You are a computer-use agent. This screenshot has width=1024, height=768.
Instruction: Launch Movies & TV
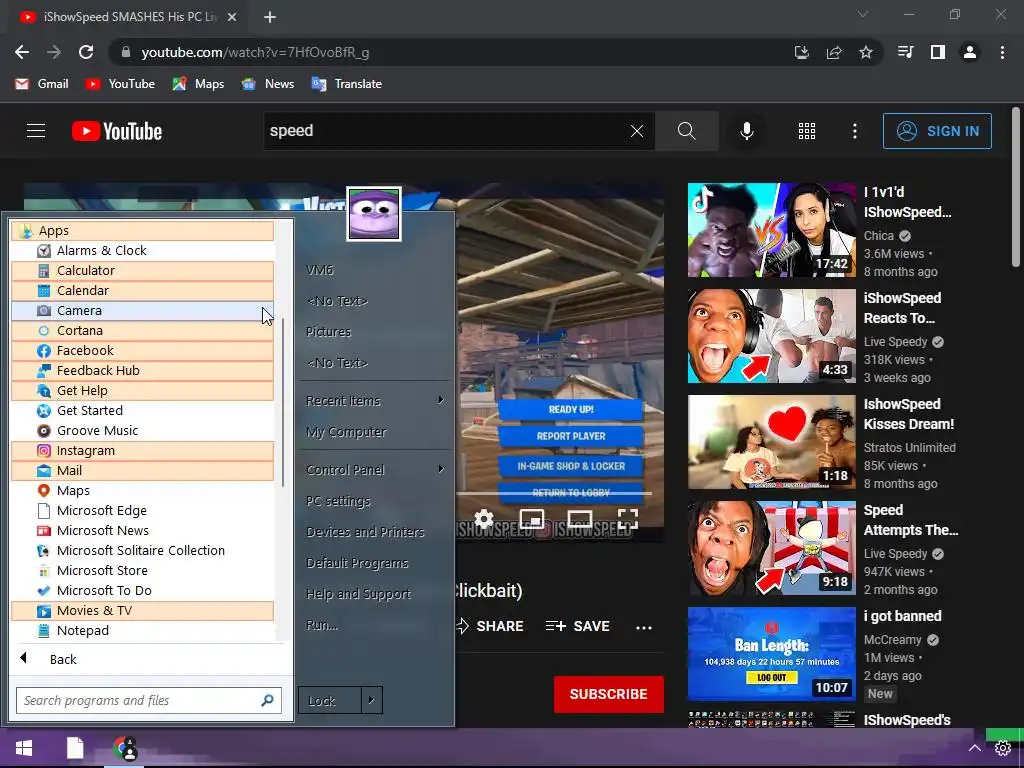[142, 611]
